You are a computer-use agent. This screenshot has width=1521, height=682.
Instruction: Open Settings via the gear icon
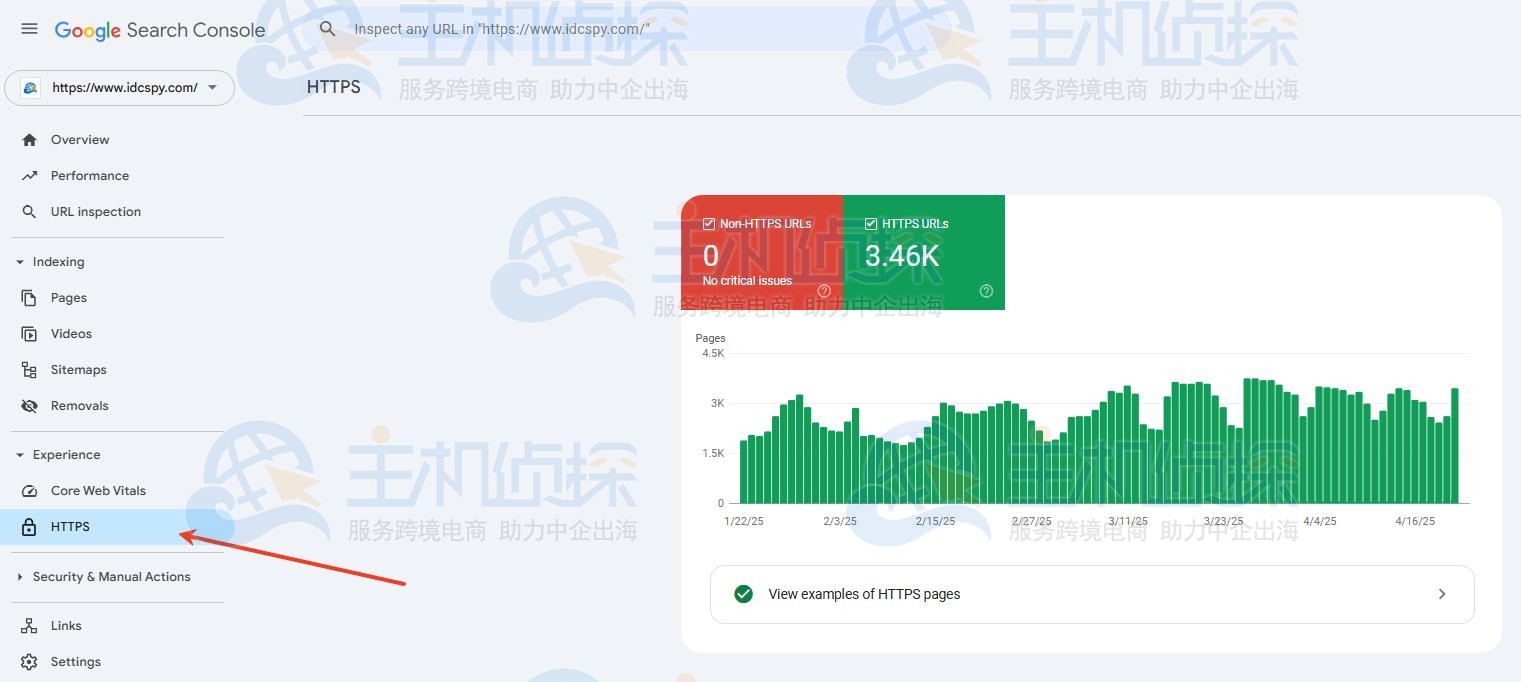tap(30, 661)
